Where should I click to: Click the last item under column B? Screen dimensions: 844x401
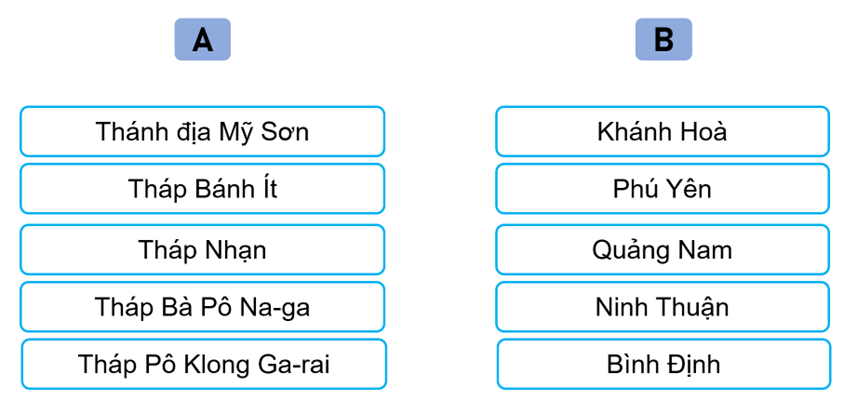[x=663, y=364]
